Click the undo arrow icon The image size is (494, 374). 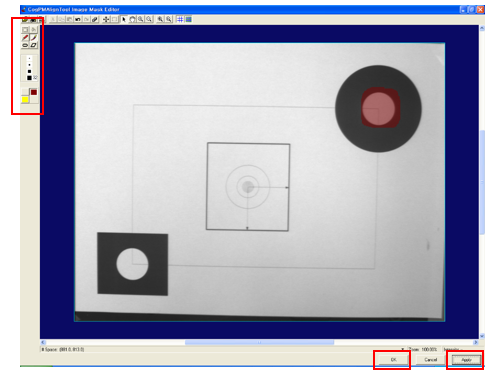tap(78, 19)
